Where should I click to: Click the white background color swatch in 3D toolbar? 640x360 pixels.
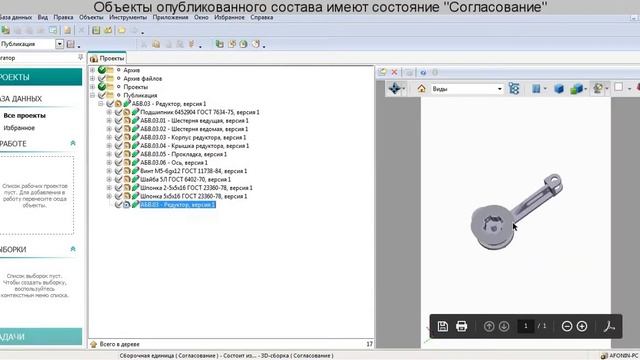tap(619, 87)
